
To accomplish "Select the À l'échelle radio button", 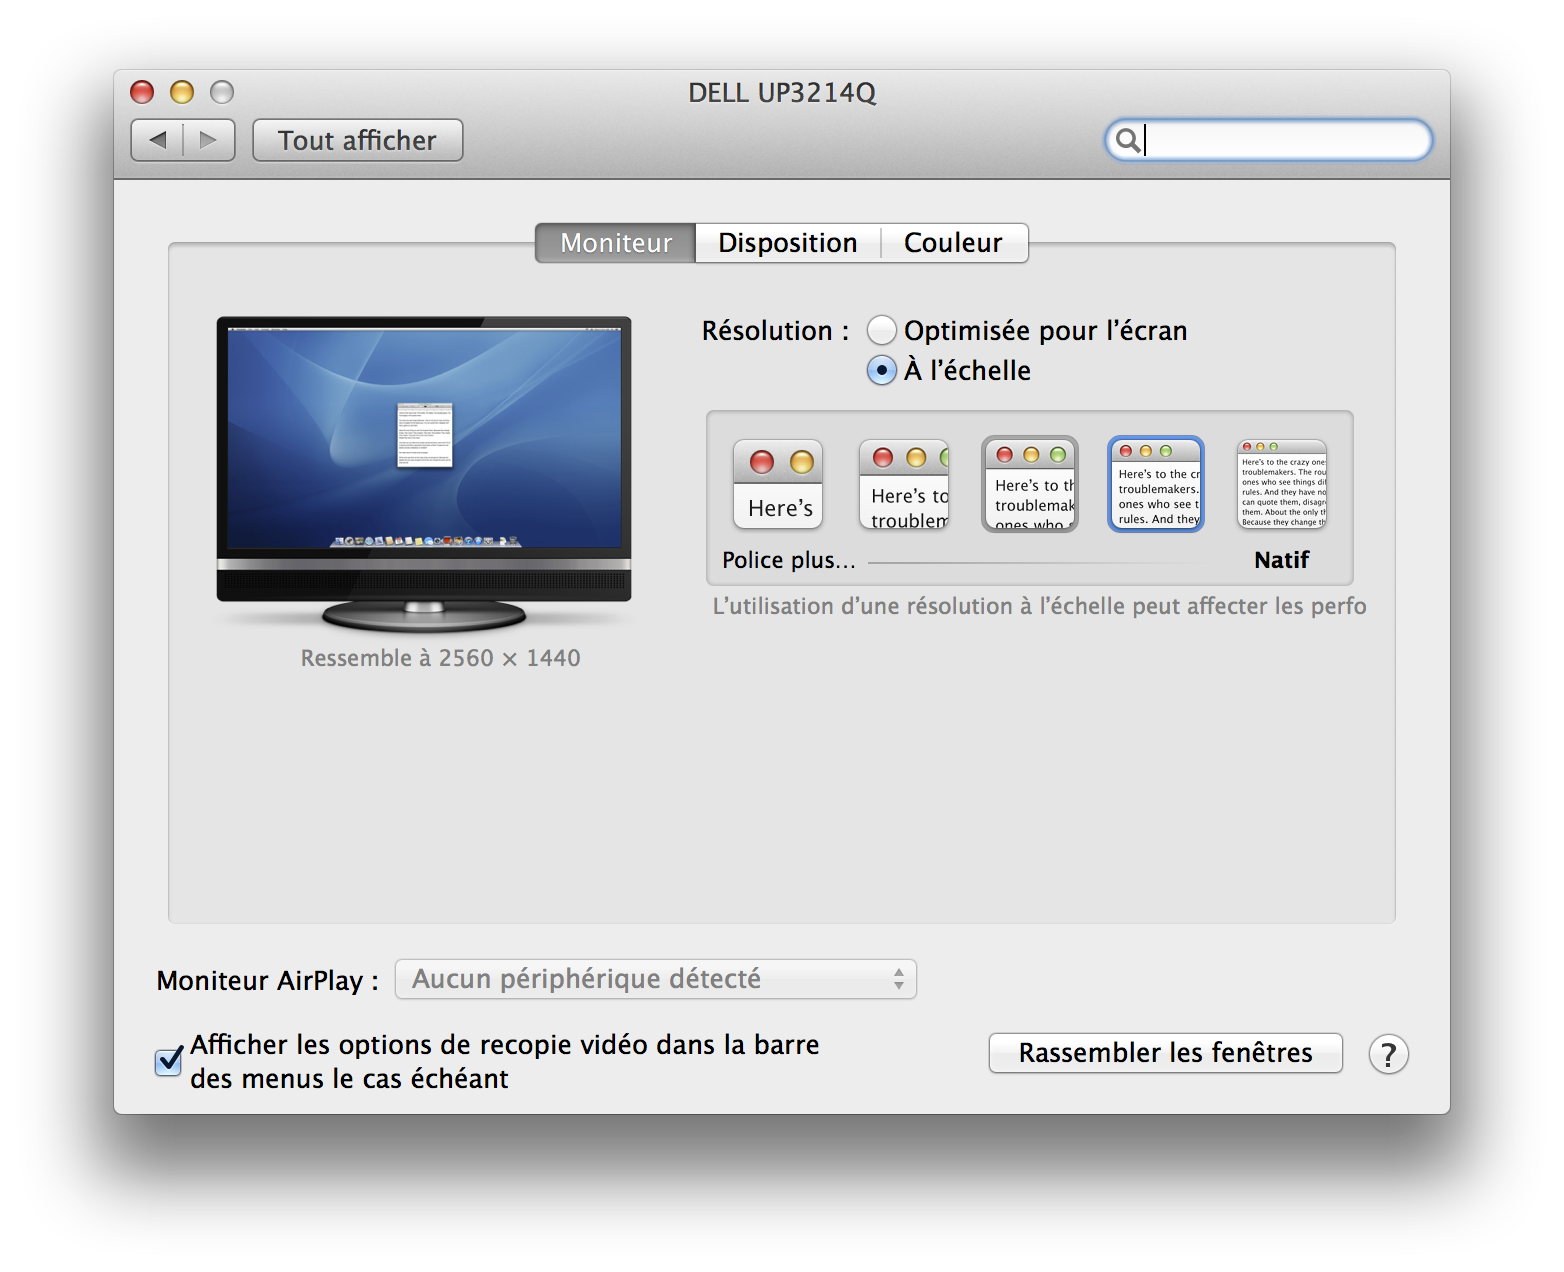I will coord(881,370).
